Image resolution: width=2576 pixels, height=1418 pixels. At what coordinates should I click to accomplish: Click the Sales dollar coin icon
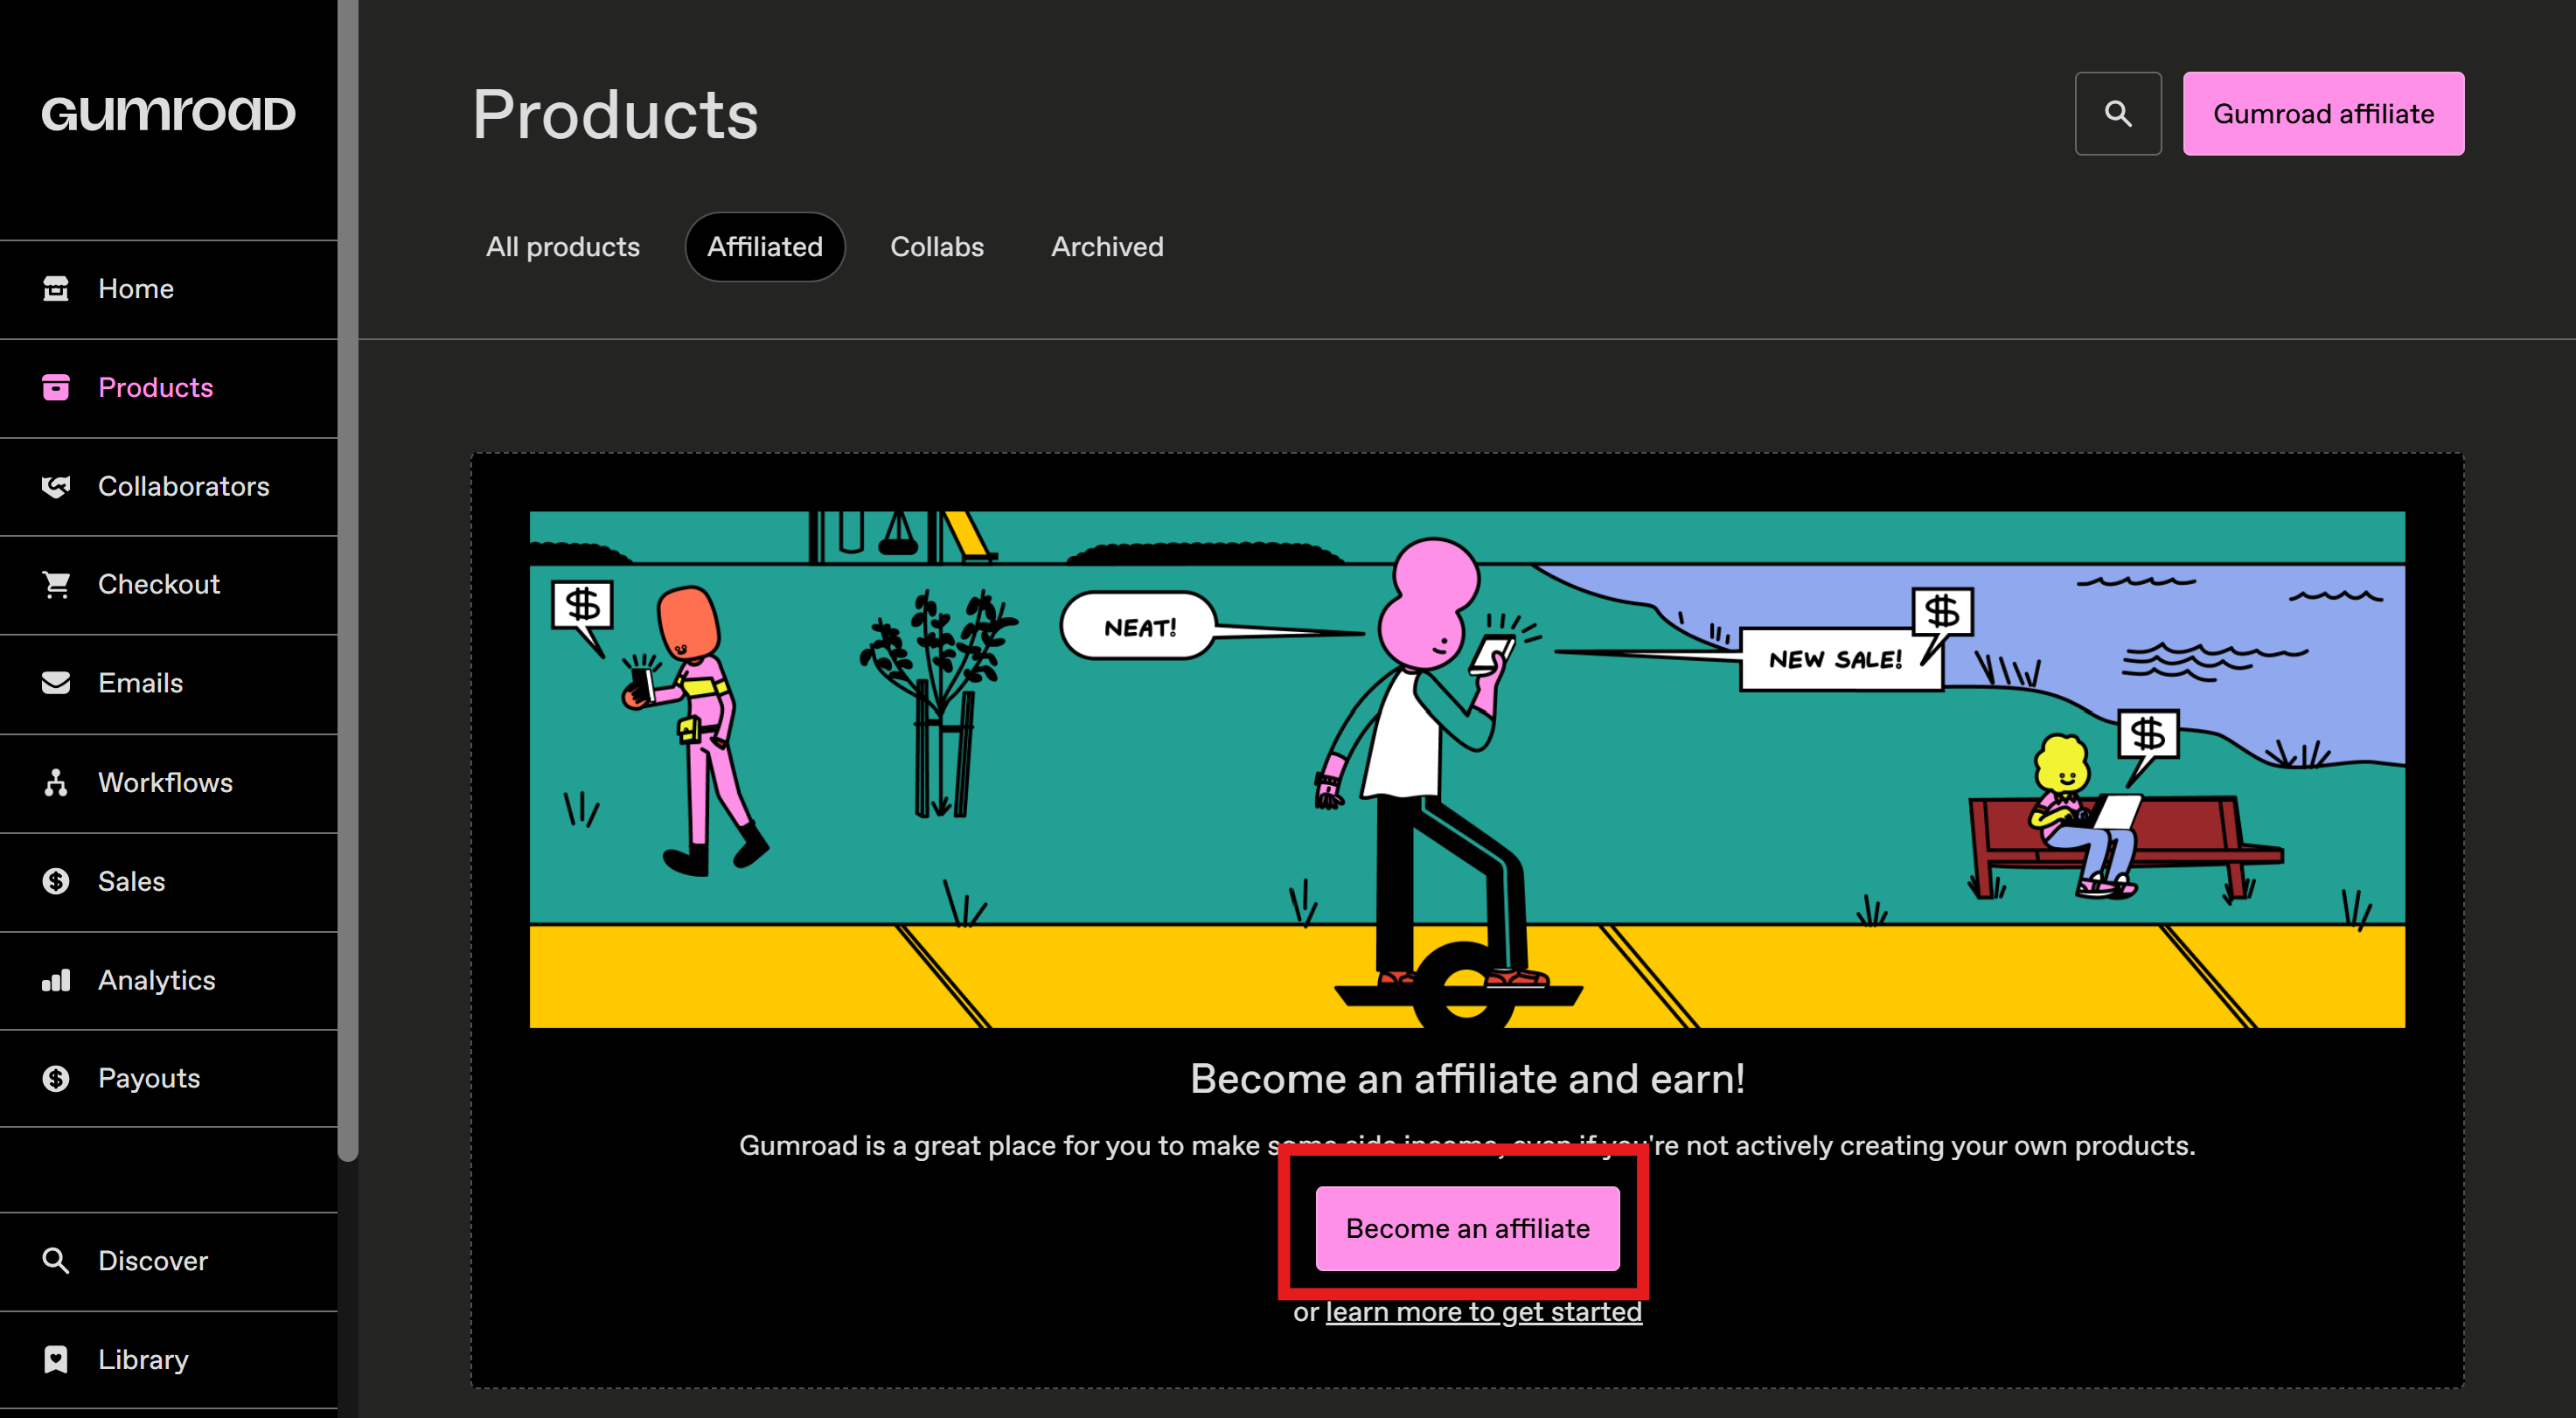coord(56,881)
